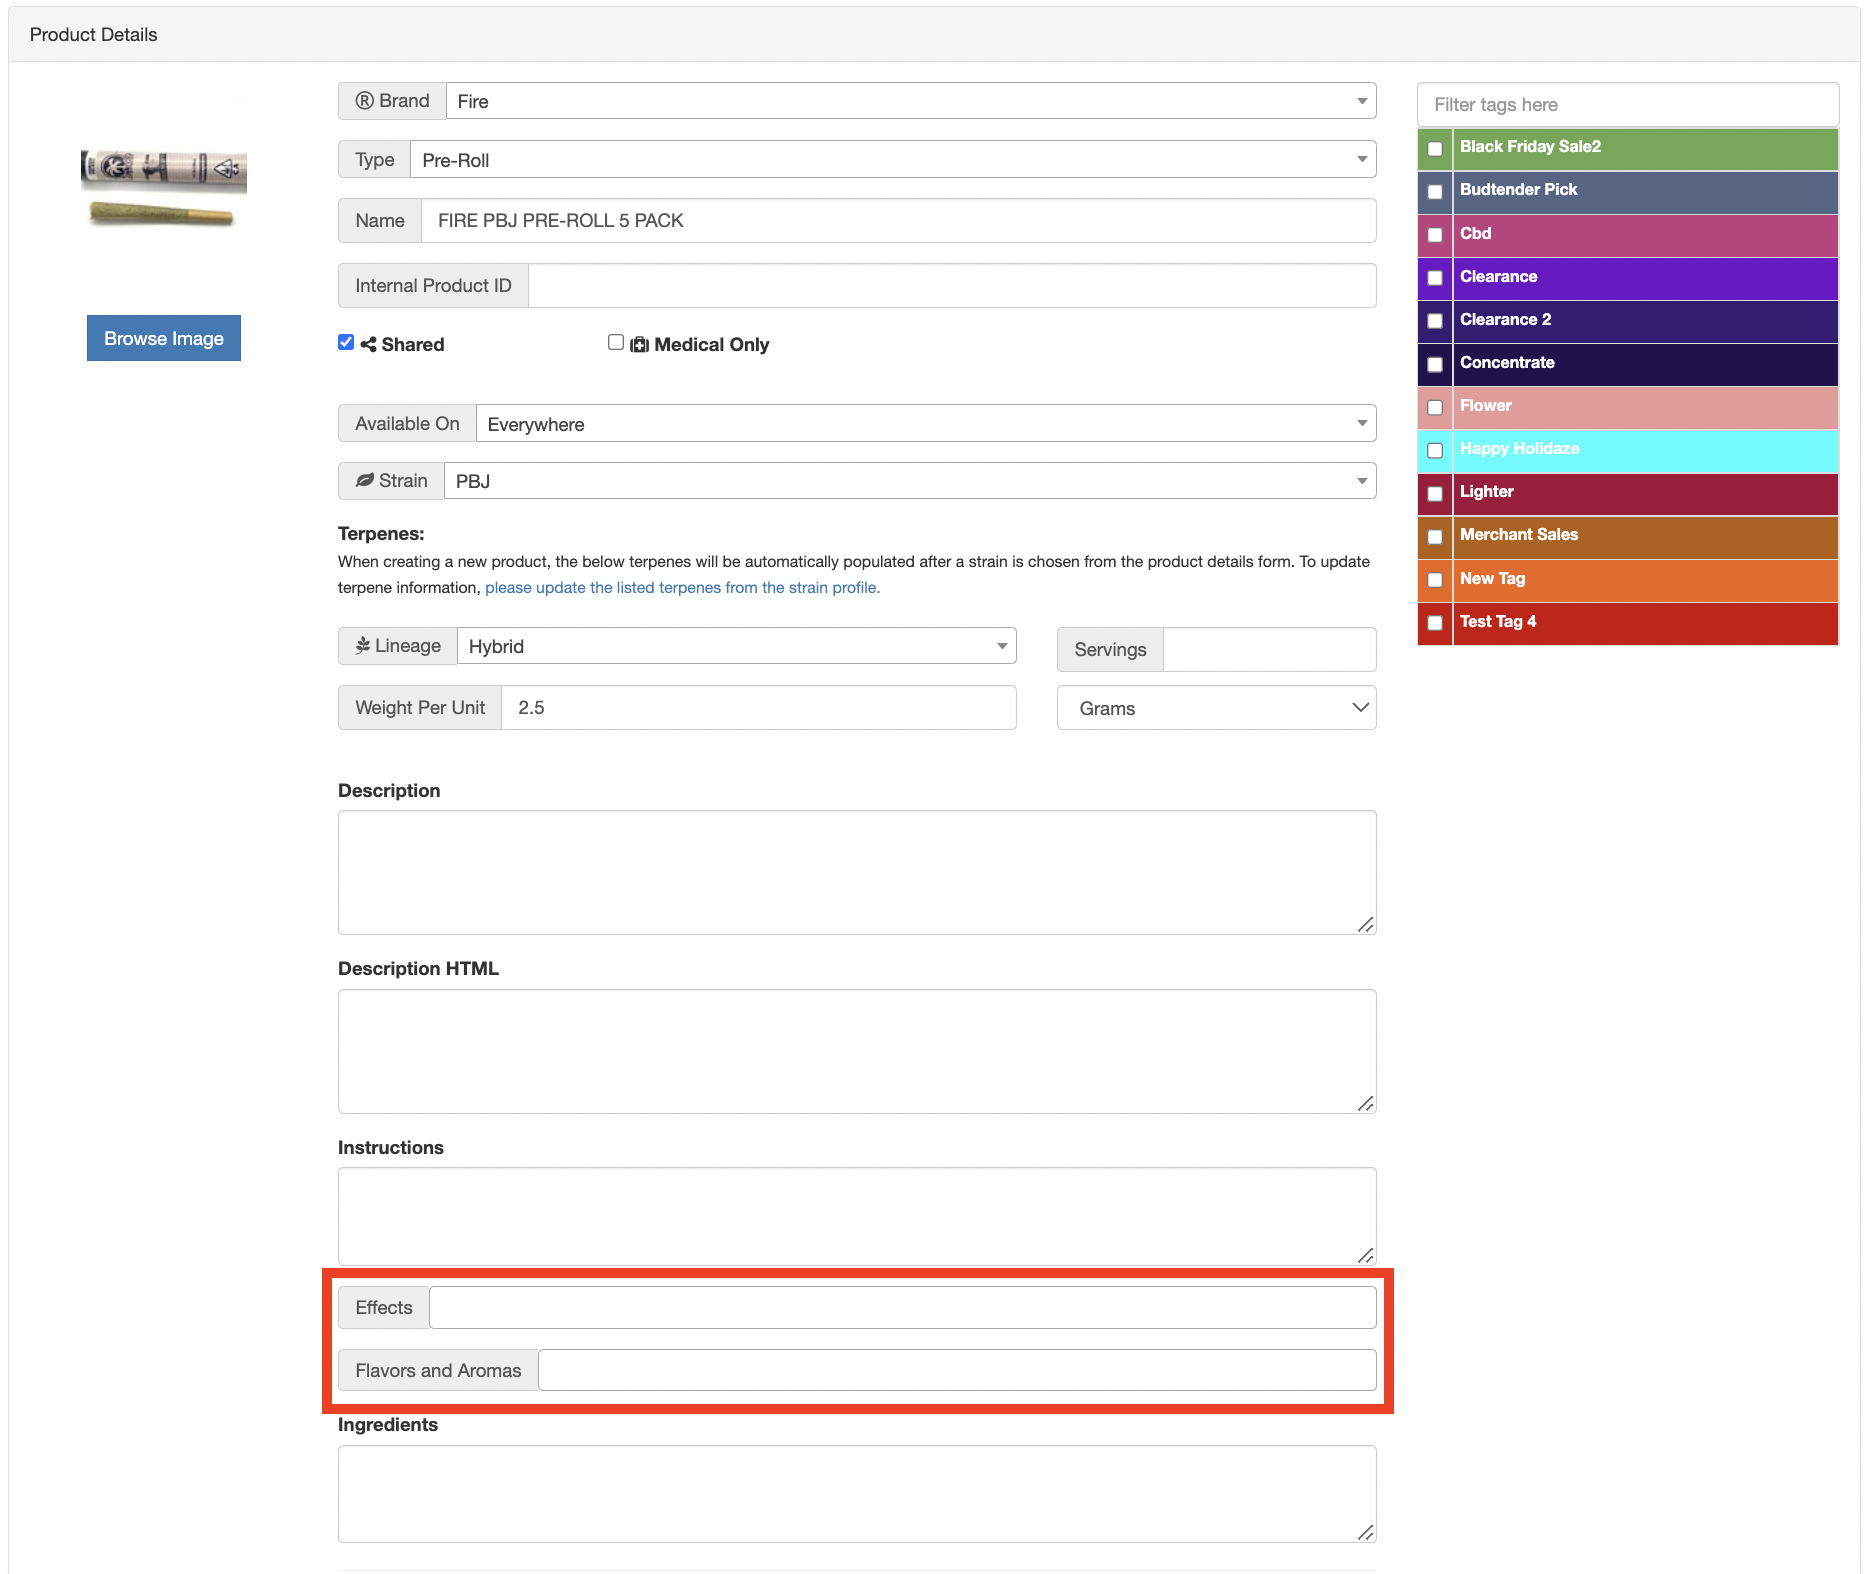The width and height of the screenshot is (1876, 1574).
Task: Focus the Name field with FIRE PBJ PRE-ROLL
Action: [899, 221]
